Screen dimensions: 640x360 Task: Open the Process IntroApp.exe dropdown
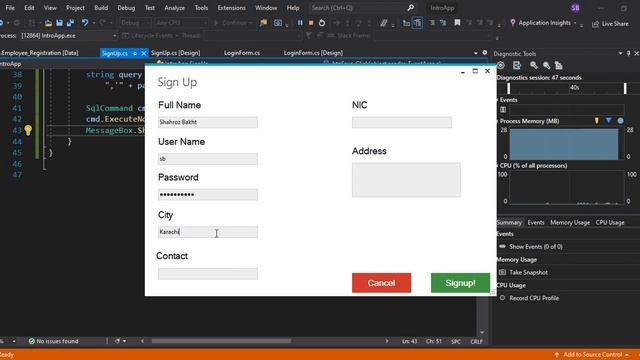click(68, 36)
